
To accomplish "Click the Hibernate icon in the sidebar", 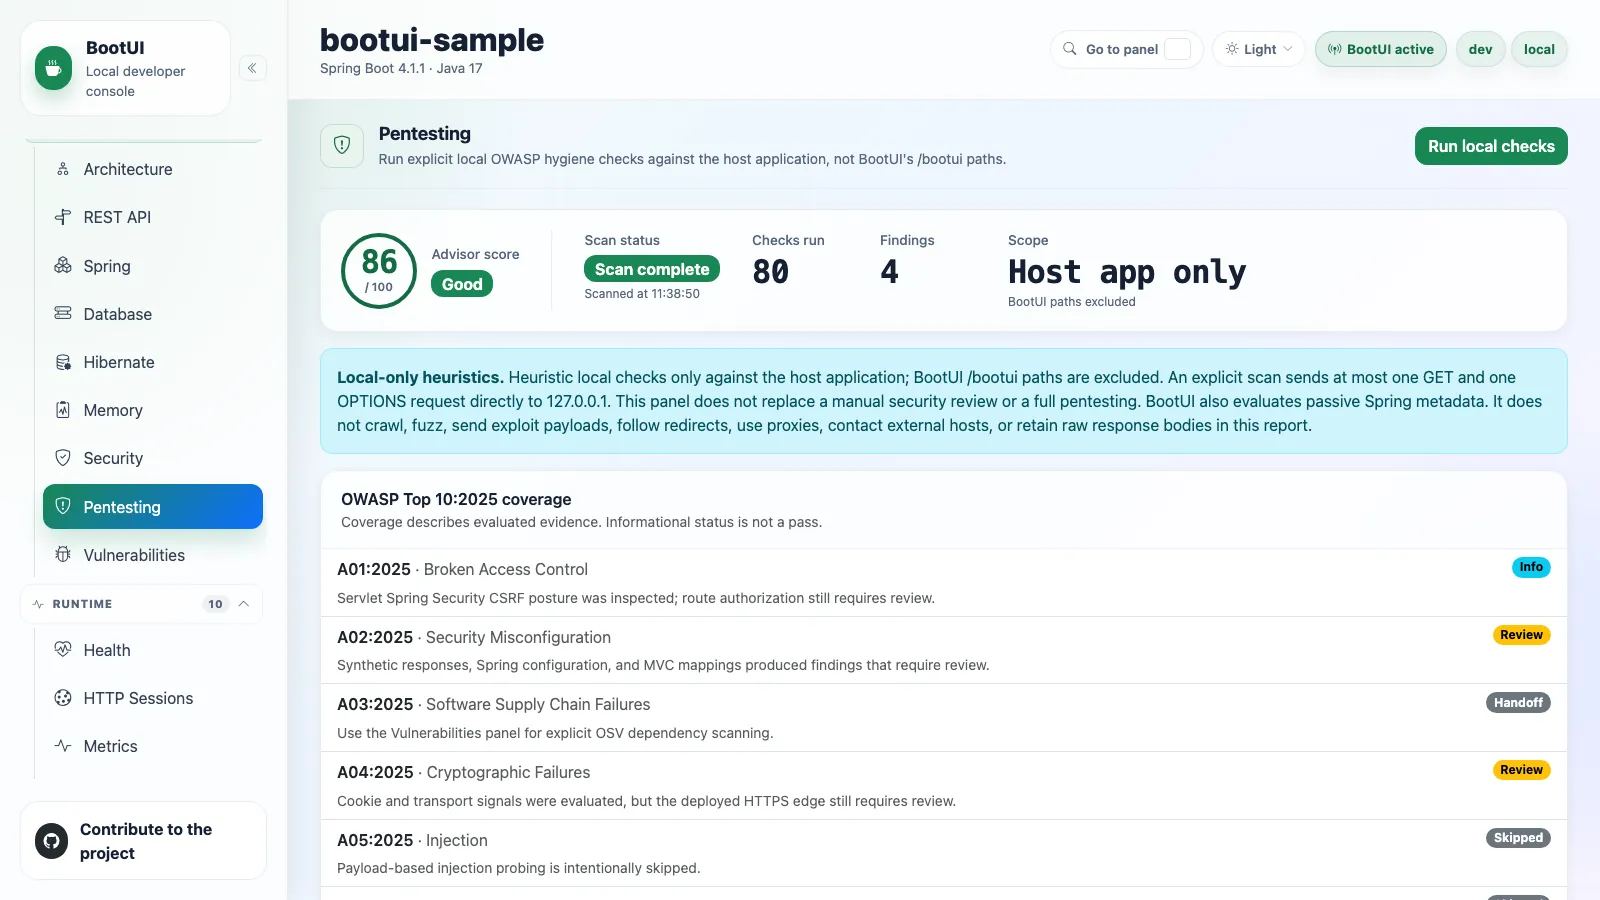I will 63,362.
